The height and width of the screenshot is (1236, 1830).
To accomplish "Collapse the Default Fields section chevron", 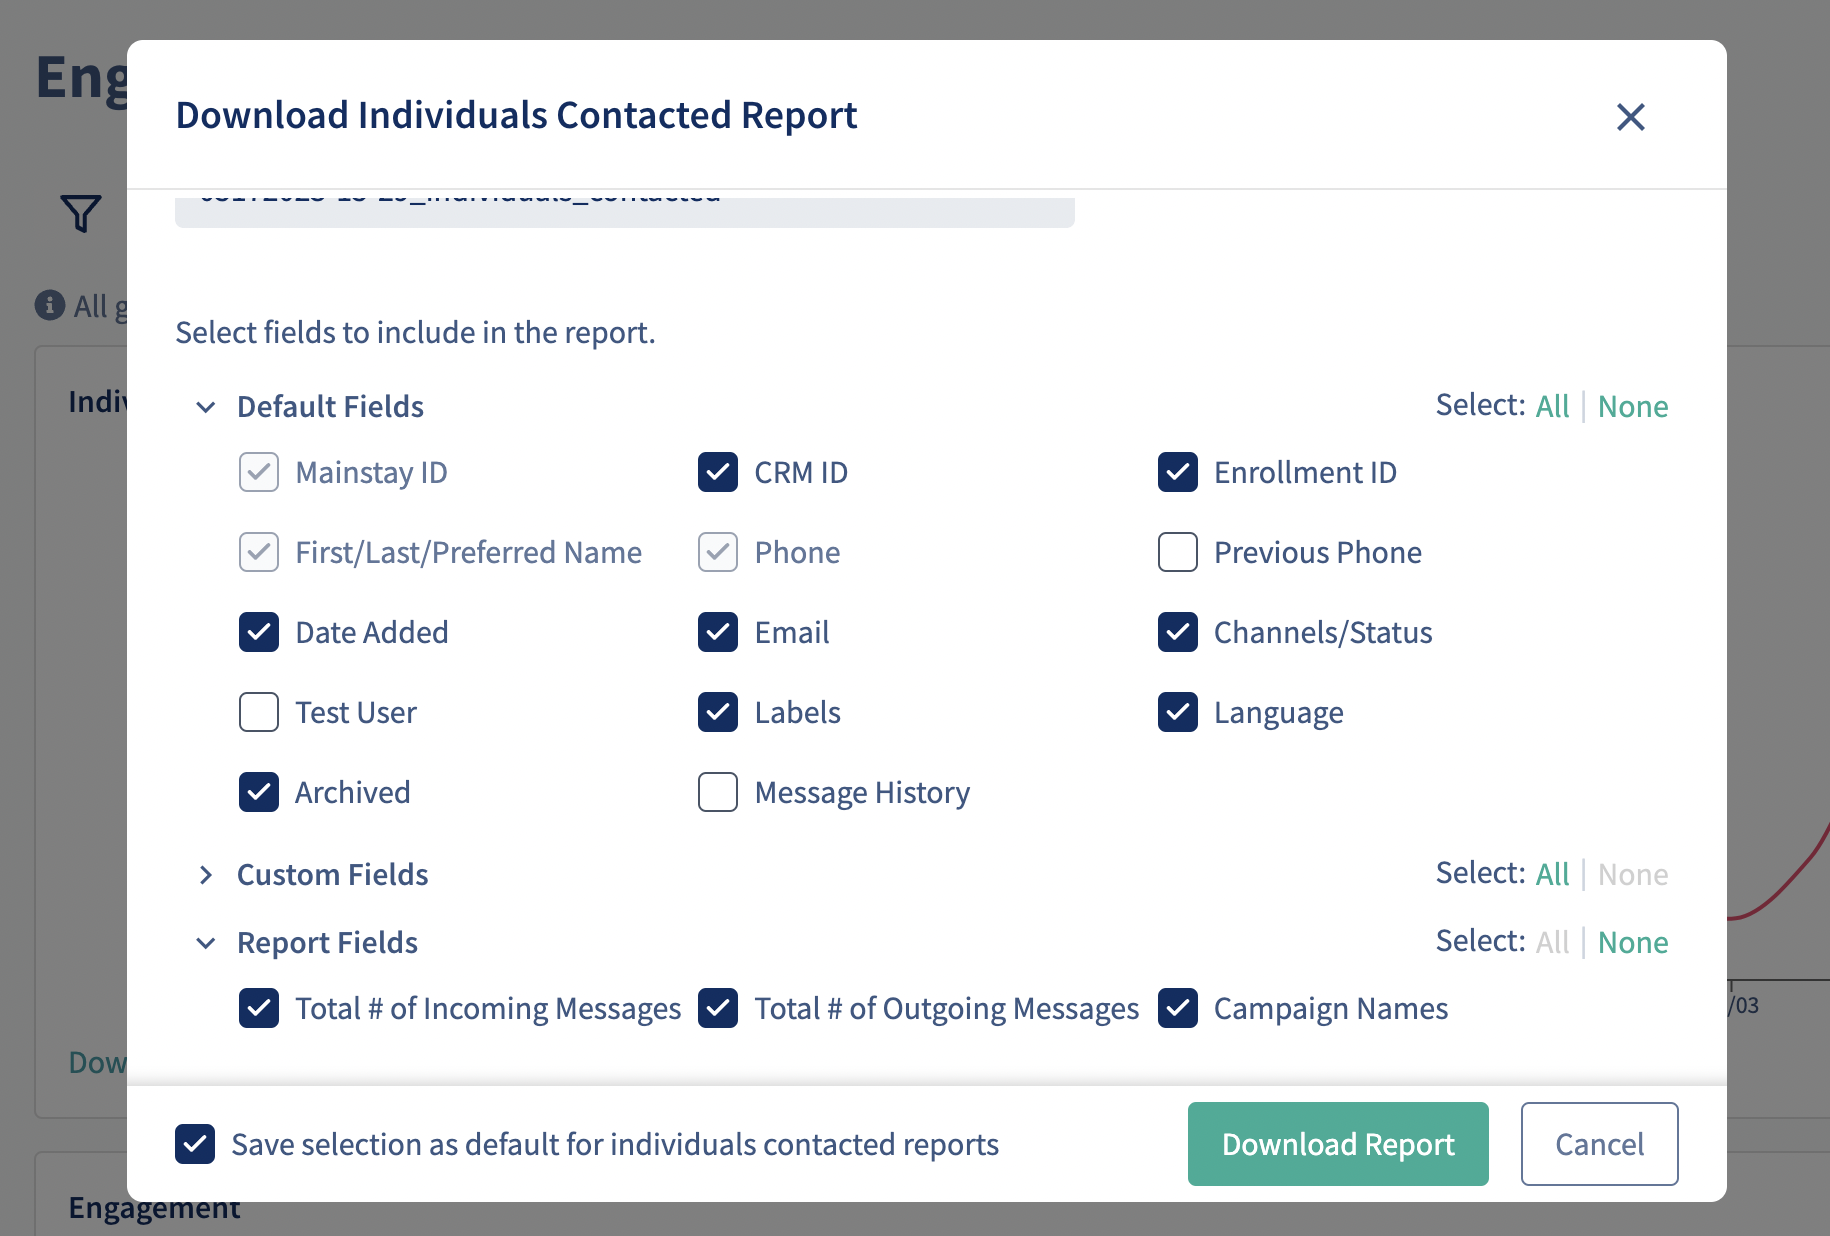I will (x=206, y=407).
